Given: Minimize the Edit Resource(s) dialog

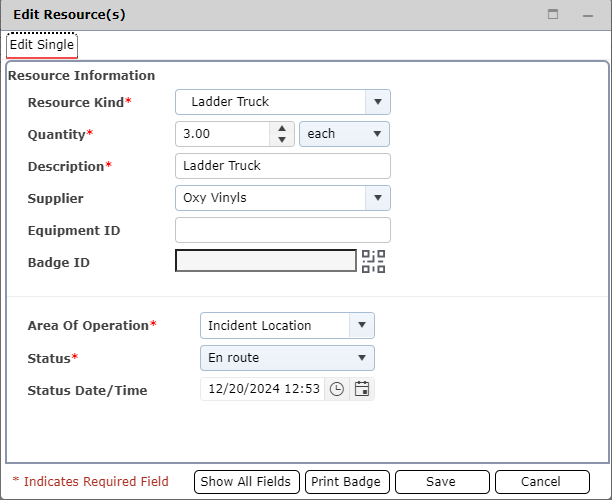Looking at the screenshot, I should click(588, 16).
